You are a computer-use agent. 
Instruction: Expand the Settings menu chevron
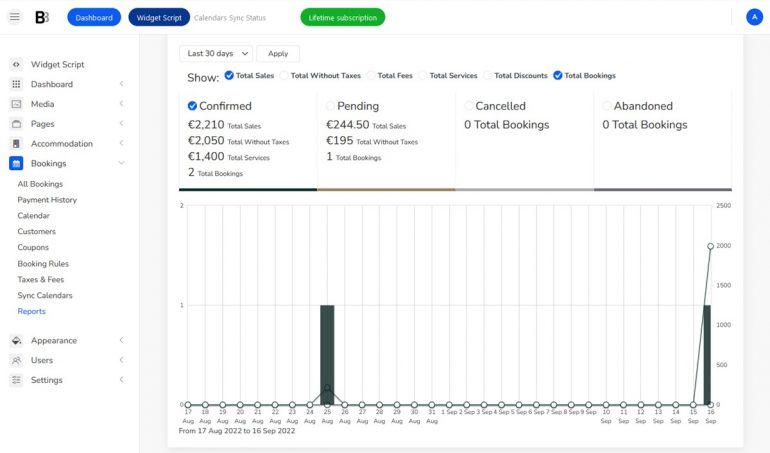(121, 380)
